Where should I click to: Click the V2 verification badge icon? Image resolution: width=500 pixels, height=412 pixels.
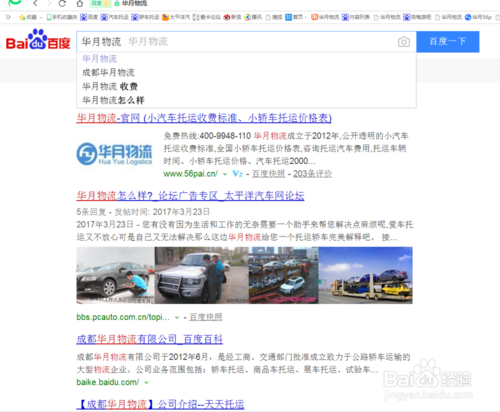237,174
